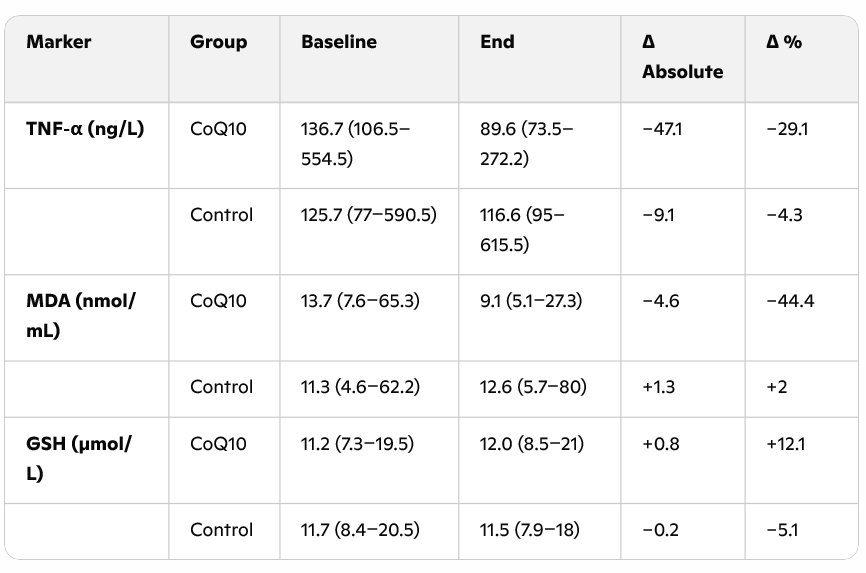Click the Marker column header
The width and height of the screenshot is (866, 573).
pyautogui.click(x=58, y=42)
